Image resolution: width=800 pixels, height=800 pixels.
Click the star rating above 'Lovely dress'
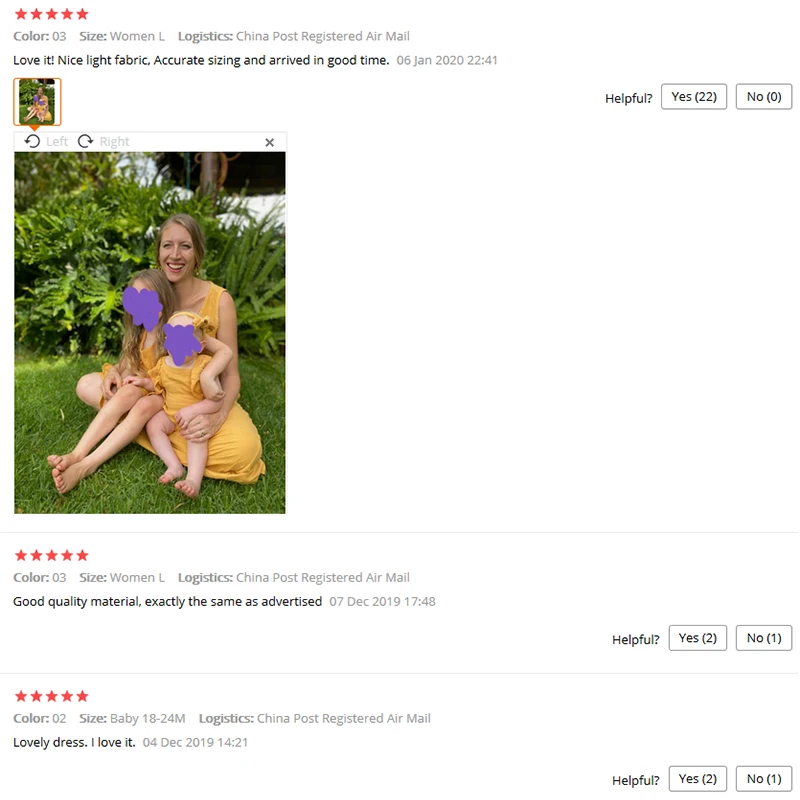tap(52, 696)
